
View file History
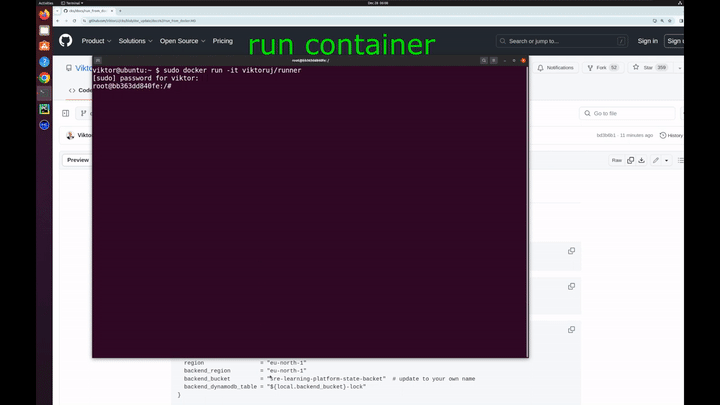[x=671, y=135]
